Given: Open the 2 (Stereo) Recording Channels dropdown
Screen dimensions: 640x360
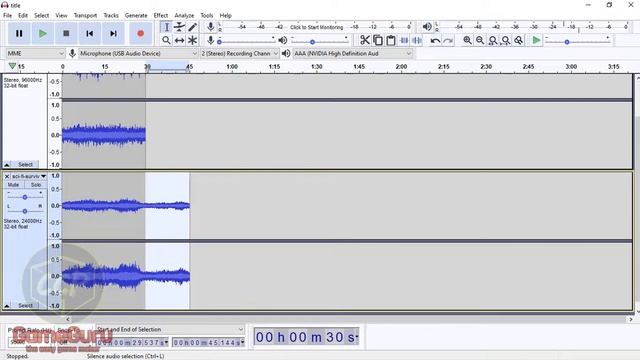Looking at the screenshot, I should (240, 53).
